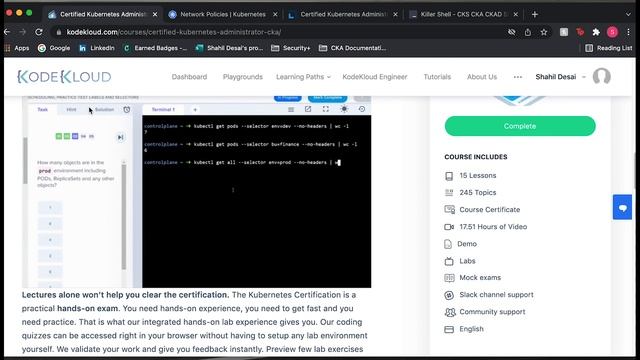Close the Network Policies browser tab
The height and width of the screenshot is (360, 640).
pos(275,14)
